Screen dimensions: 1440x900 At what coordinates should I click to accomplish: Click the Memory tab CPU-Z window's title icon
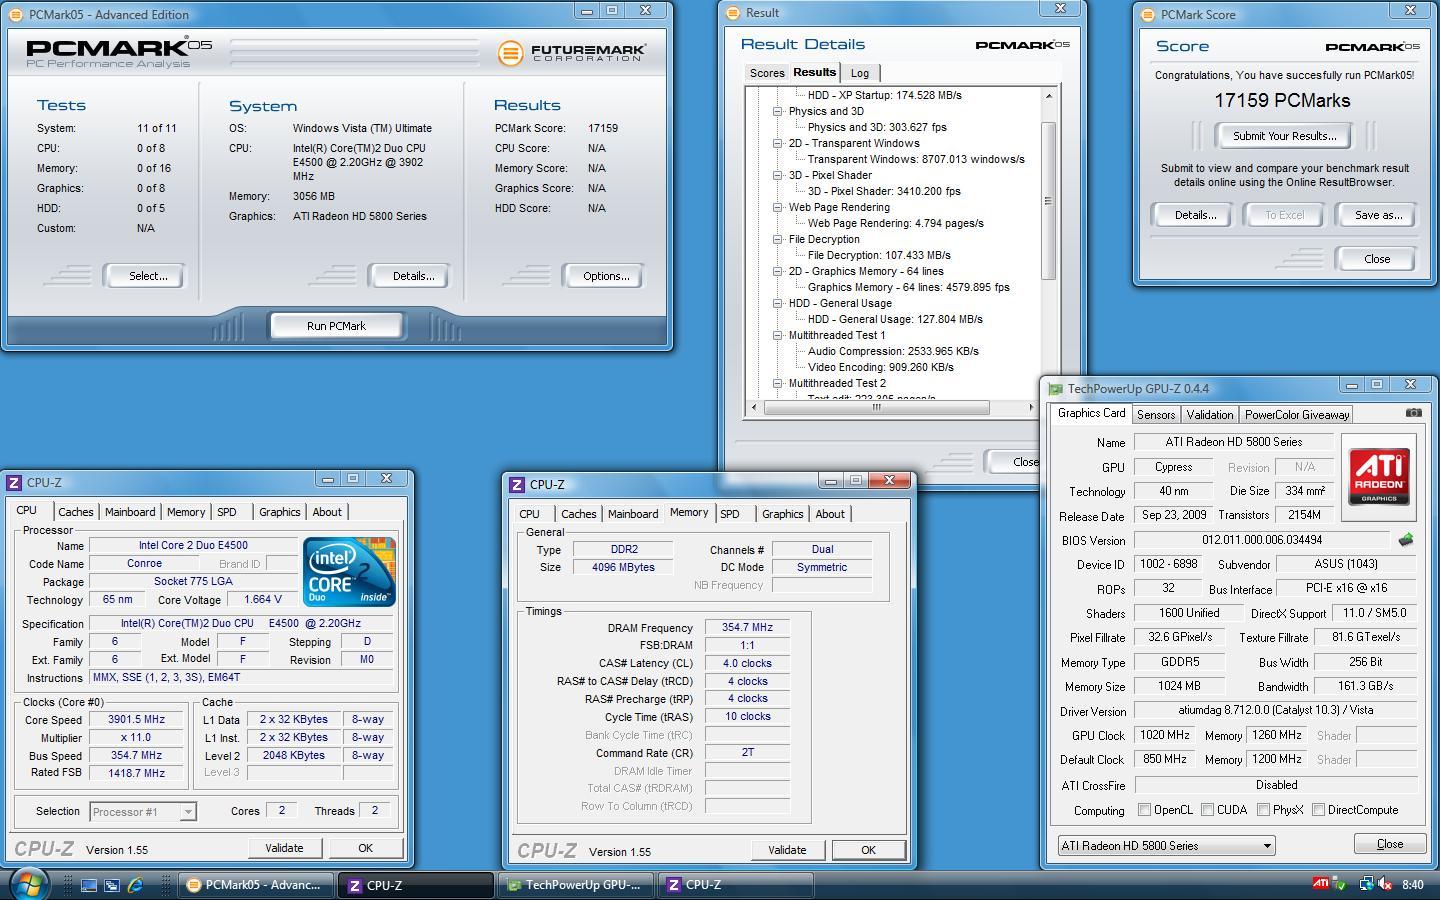coord(517,484)
